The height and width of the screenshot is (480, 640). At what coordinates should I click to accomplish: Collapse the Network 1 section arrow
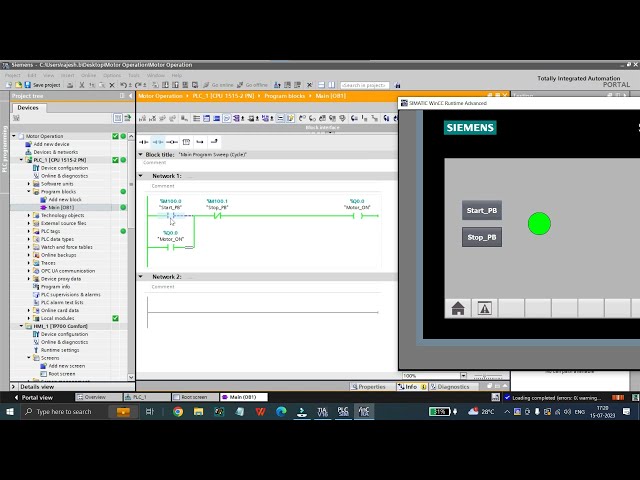[141, 176]
